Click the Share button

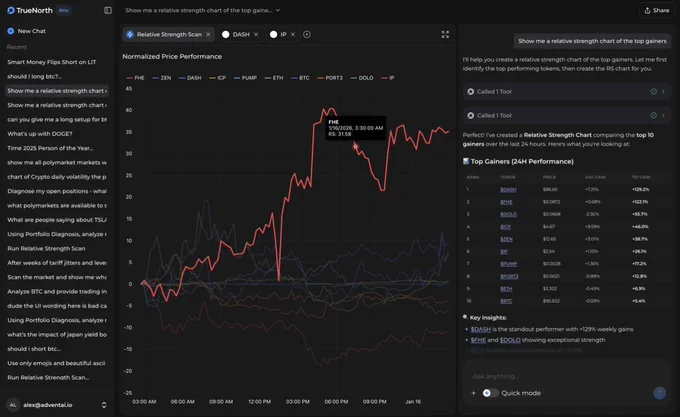(x=657, y=10)
